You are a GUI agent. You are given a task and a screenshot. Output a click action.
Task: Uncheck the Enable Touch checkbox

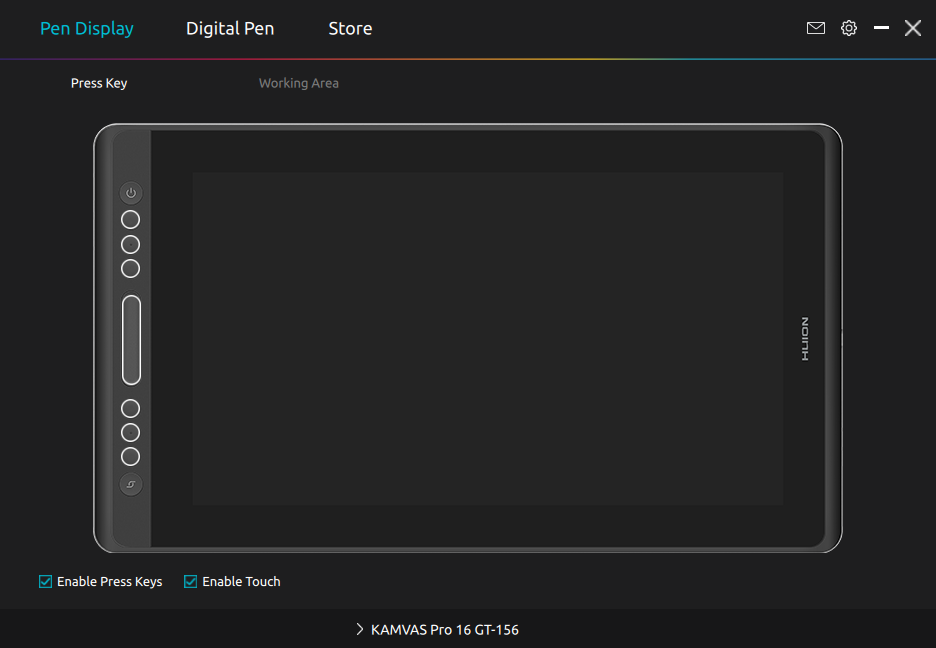pyautogui.click(x=190, y=581)
